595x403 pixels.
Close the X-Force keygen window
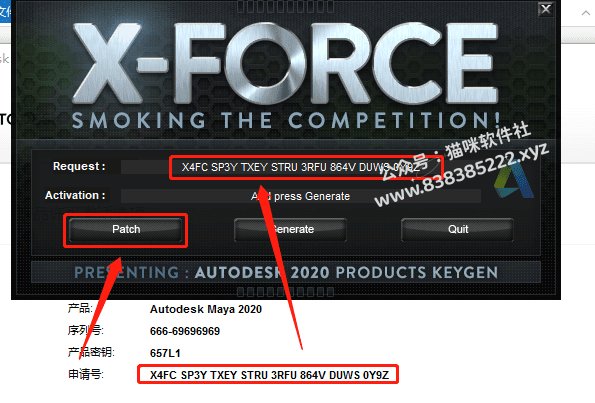pyautogui.click(x=545, y=9)
